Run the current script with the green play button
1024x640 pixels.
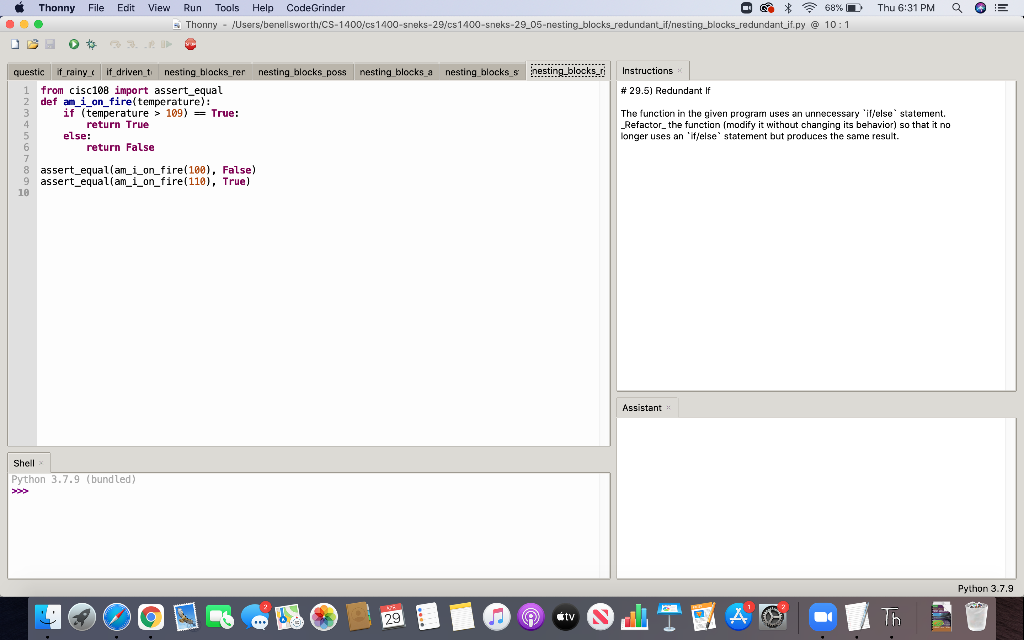(74, 44)
